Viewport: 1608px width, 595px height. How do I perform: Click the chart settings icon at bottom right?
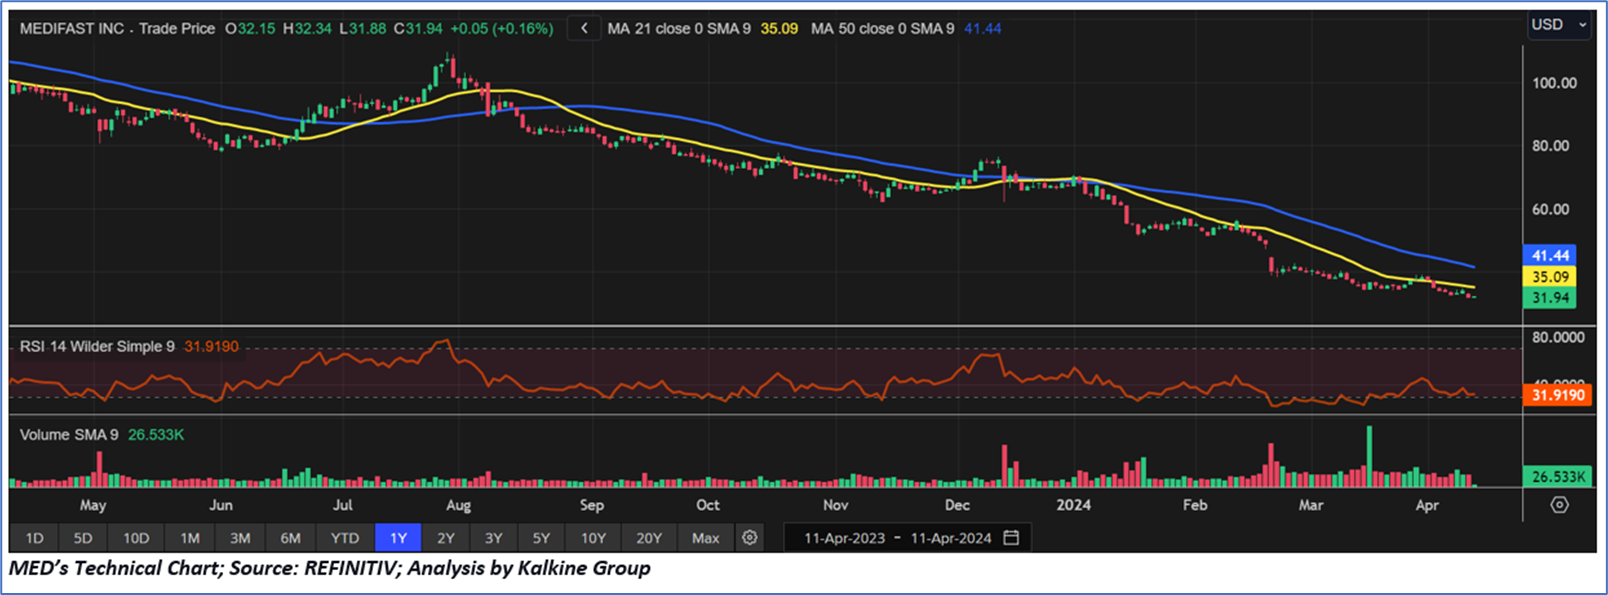coord(1559,505)
